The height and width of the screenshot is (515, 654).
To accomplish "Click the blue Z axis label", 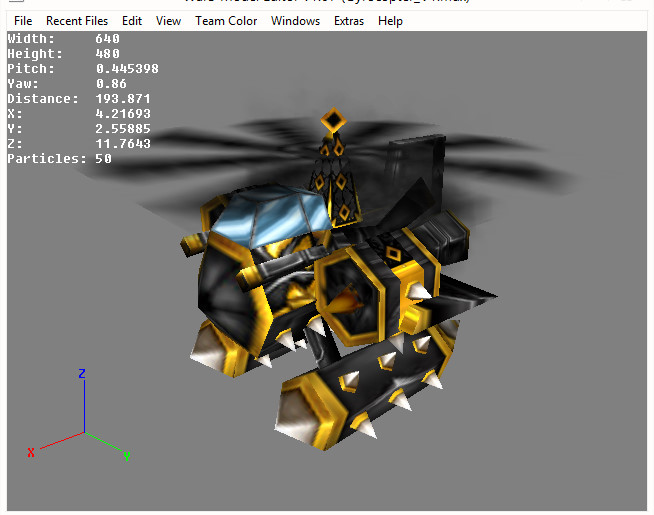I will pos(82,373).
